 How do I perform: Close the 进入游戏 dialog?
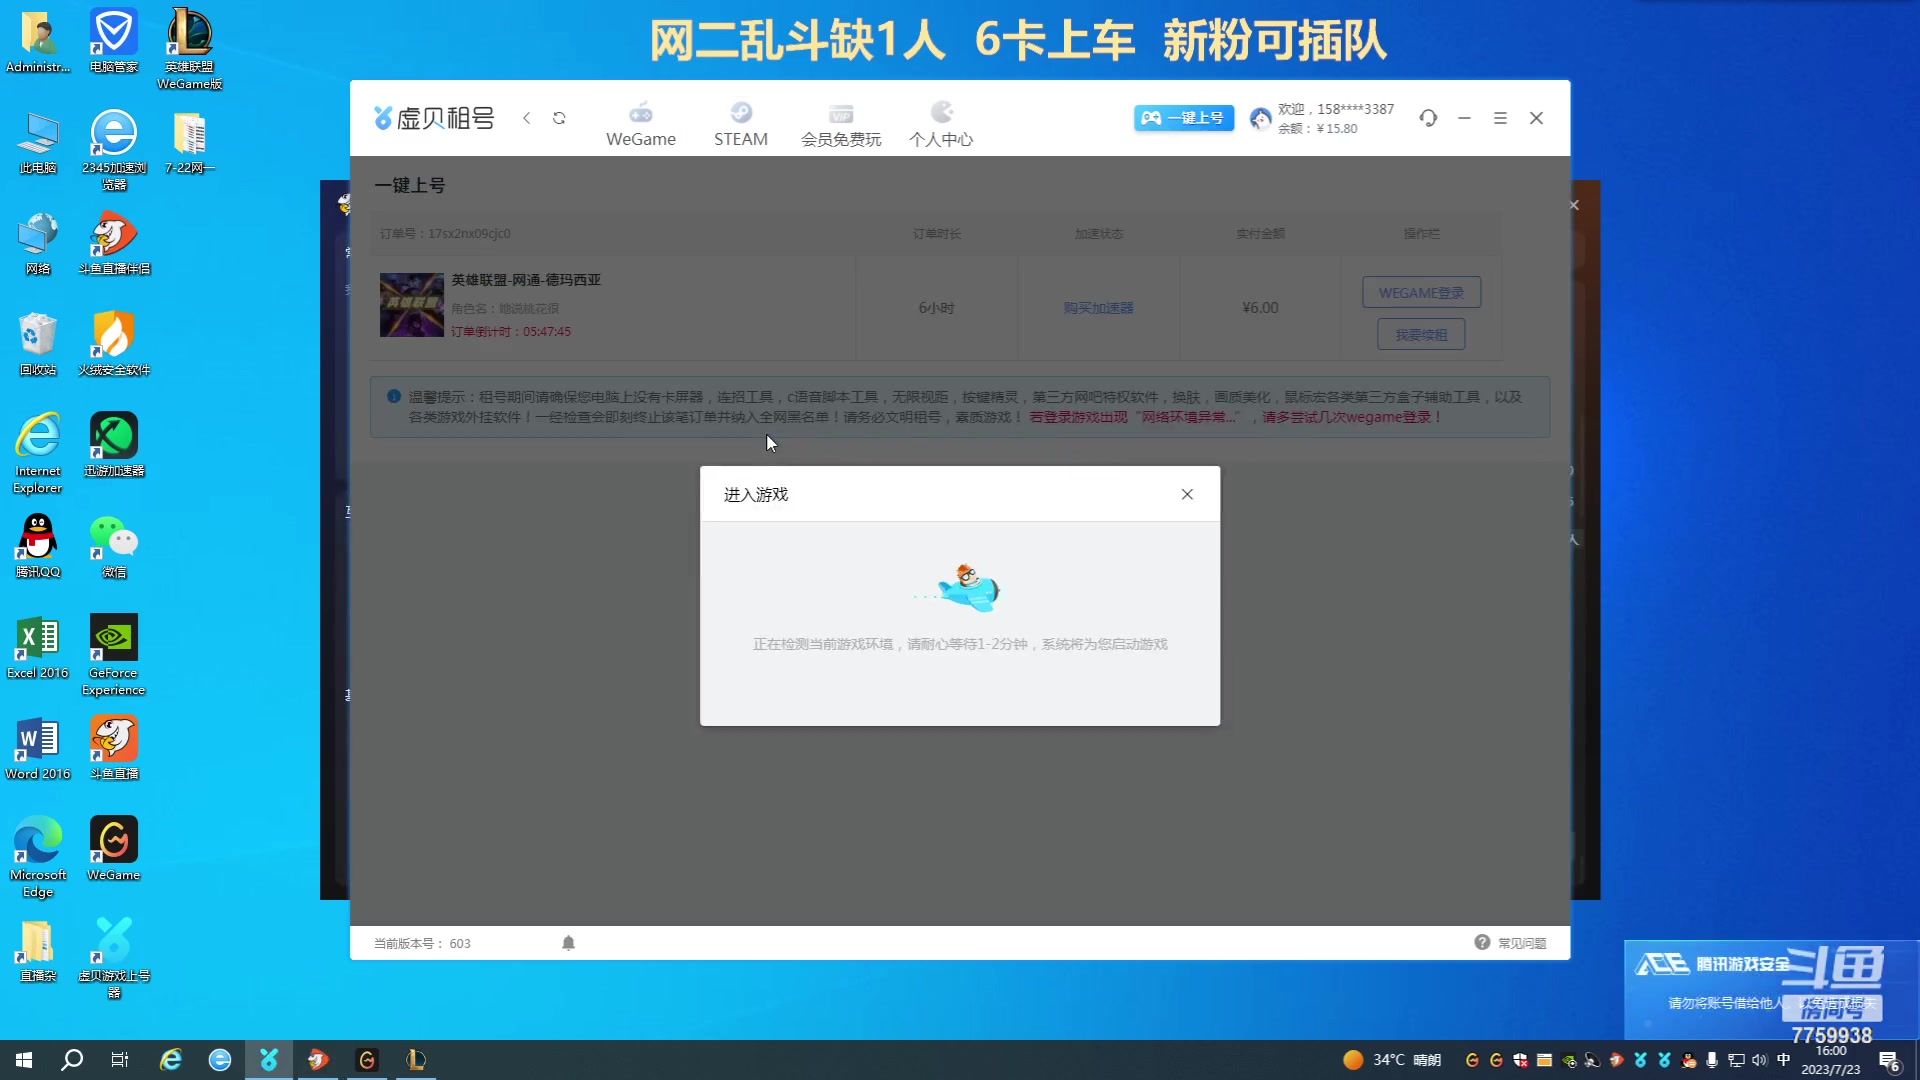tap(1187, 494)
